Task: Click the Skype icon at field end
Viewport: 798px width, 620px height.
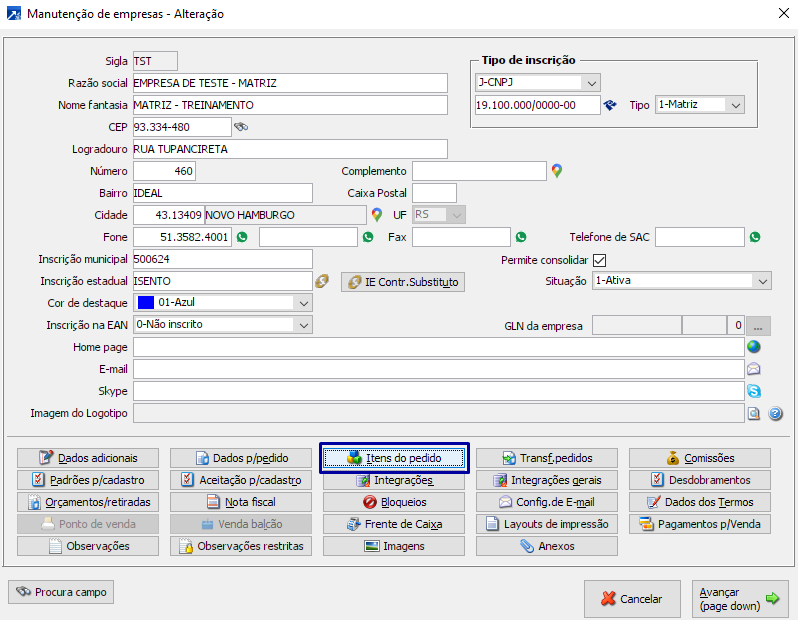Action: tap(754, 391)
